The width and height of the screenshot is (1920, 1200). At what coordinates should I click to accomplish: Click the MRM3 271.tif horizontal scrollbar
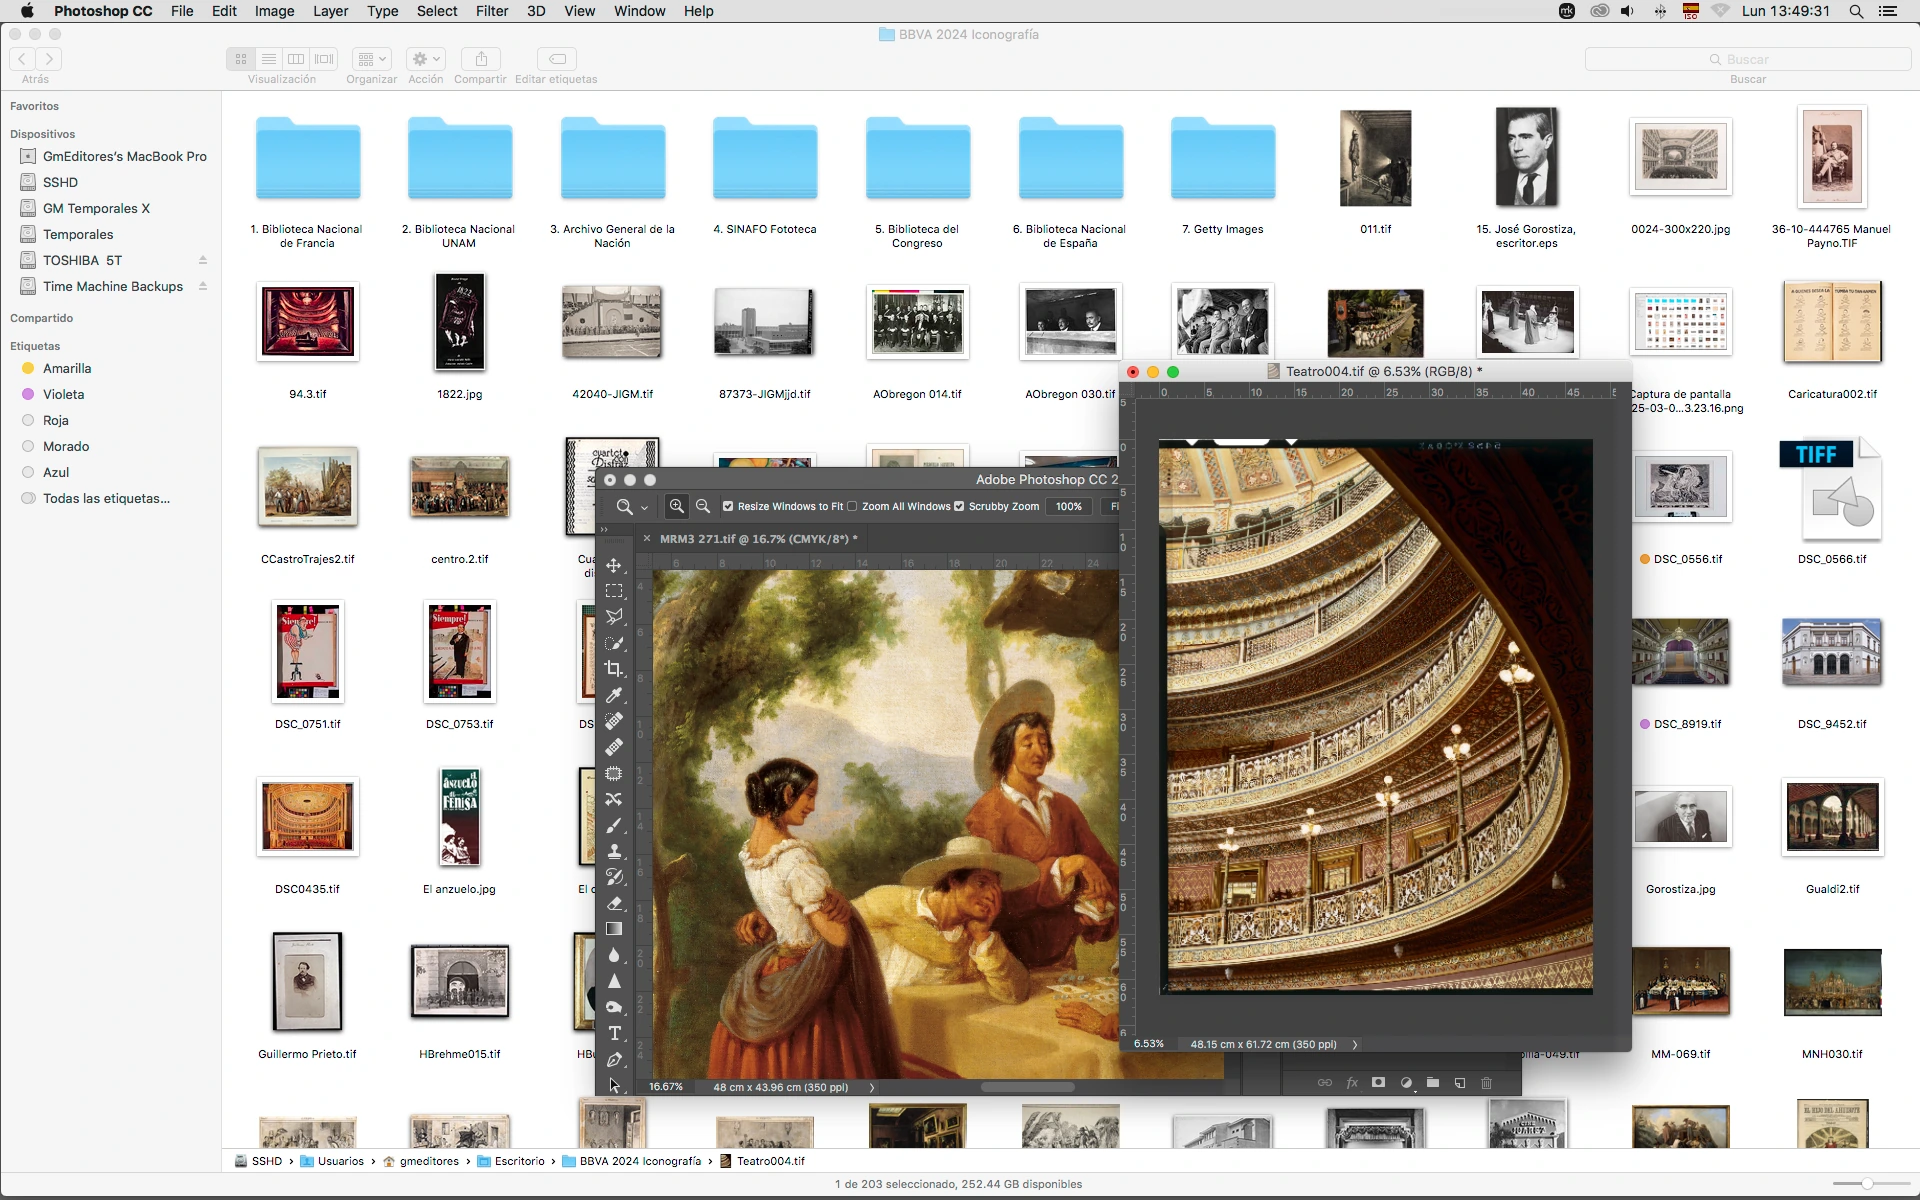point(1027,1087)
